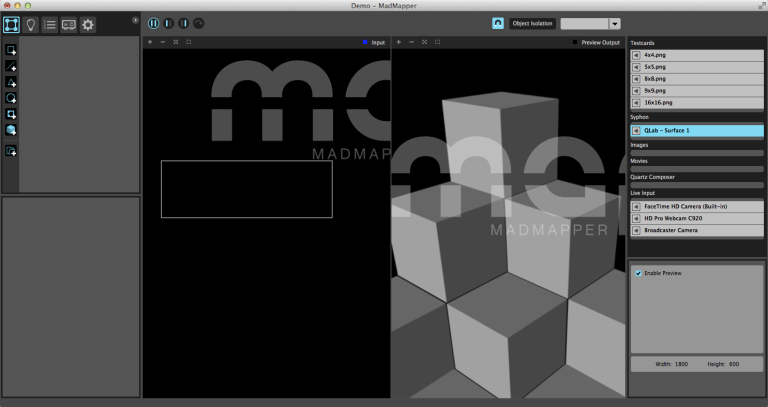Click the Object Isolation button
This screenshot has height=407, width=768.
click(532, 23)
